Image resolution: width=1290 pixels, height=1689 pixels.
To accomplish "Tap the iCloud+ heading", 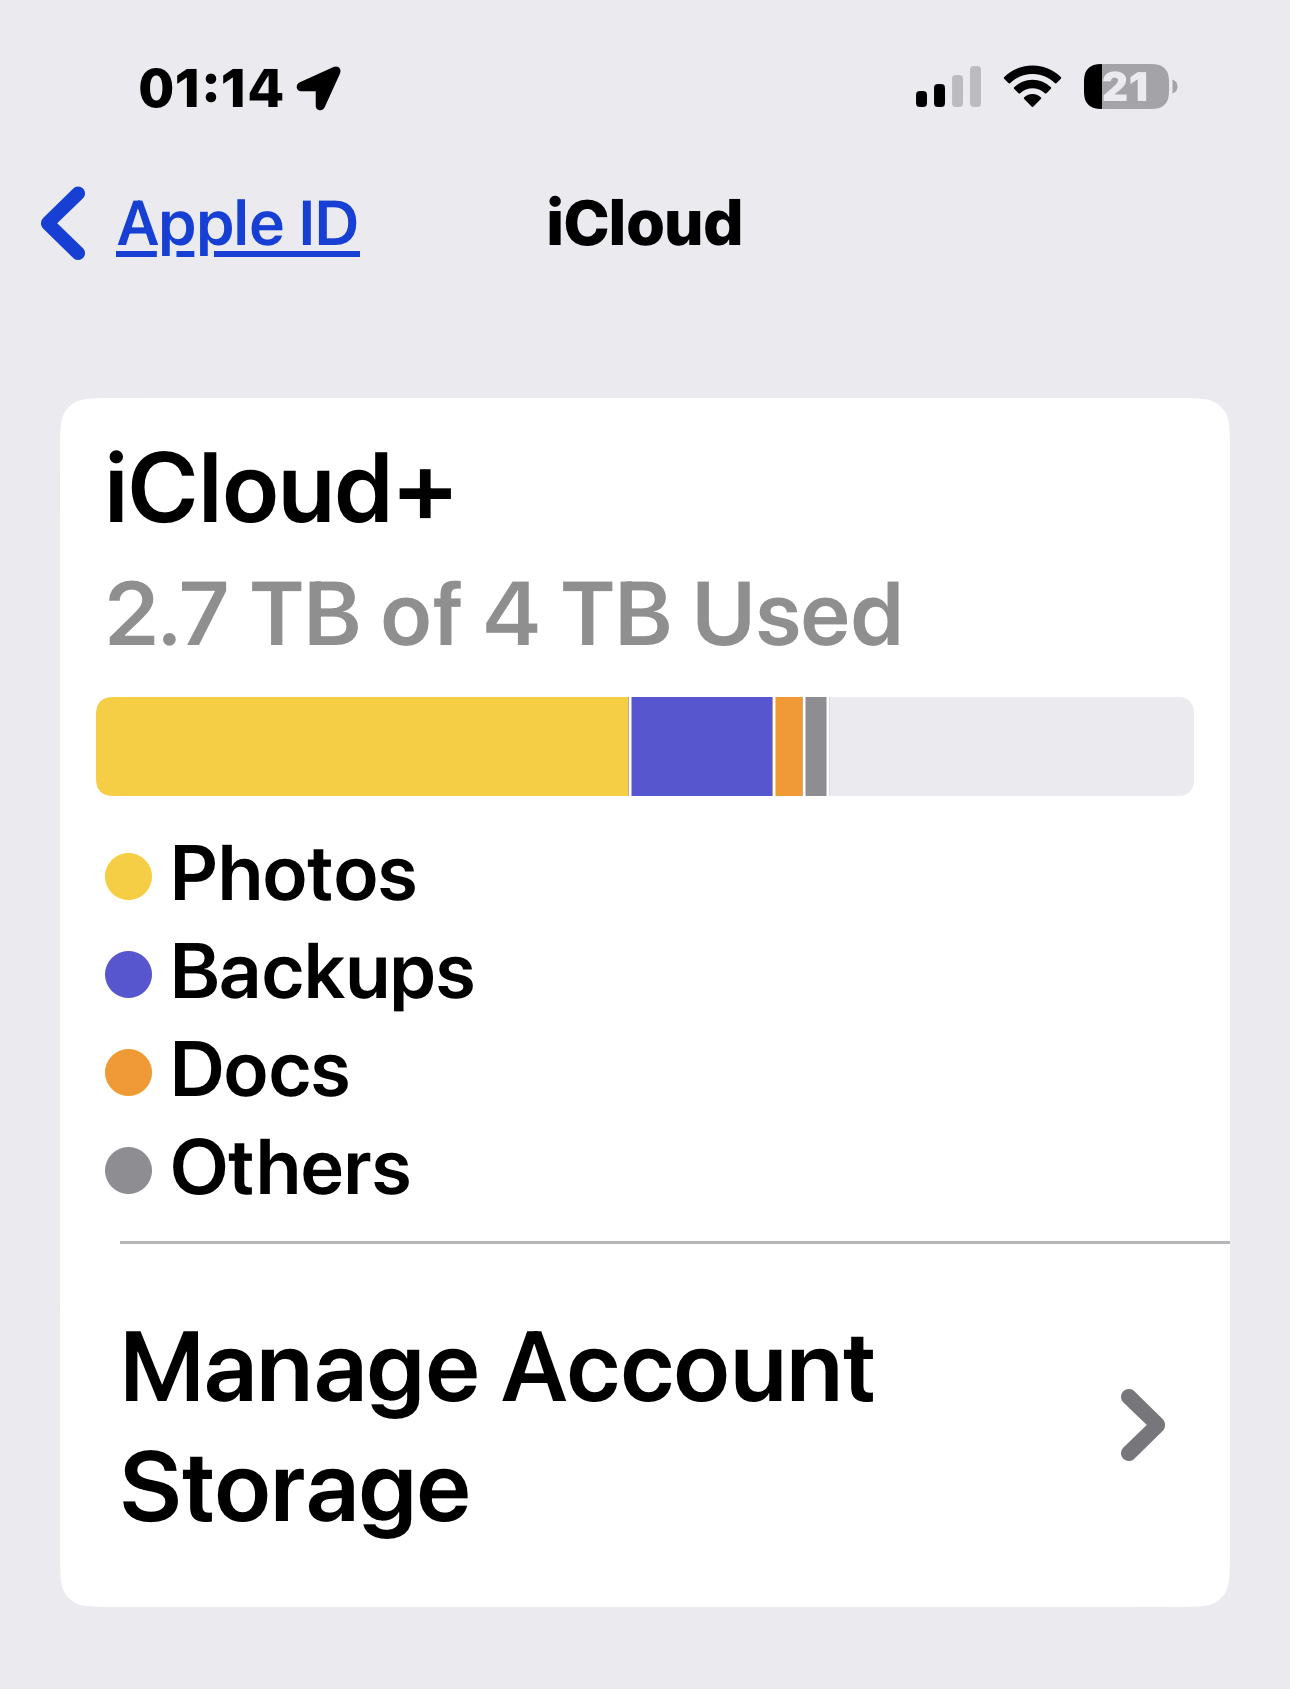I will click(279, 489).
